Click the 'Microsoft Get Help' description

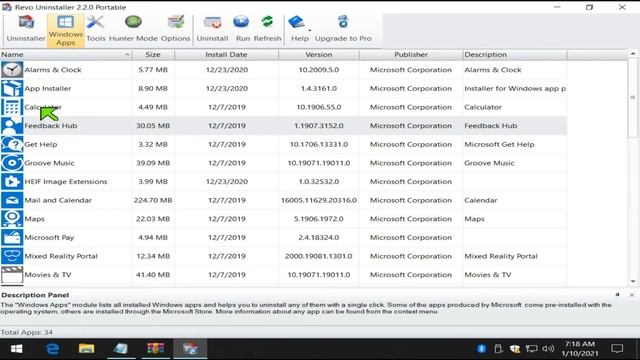[499, 144]
